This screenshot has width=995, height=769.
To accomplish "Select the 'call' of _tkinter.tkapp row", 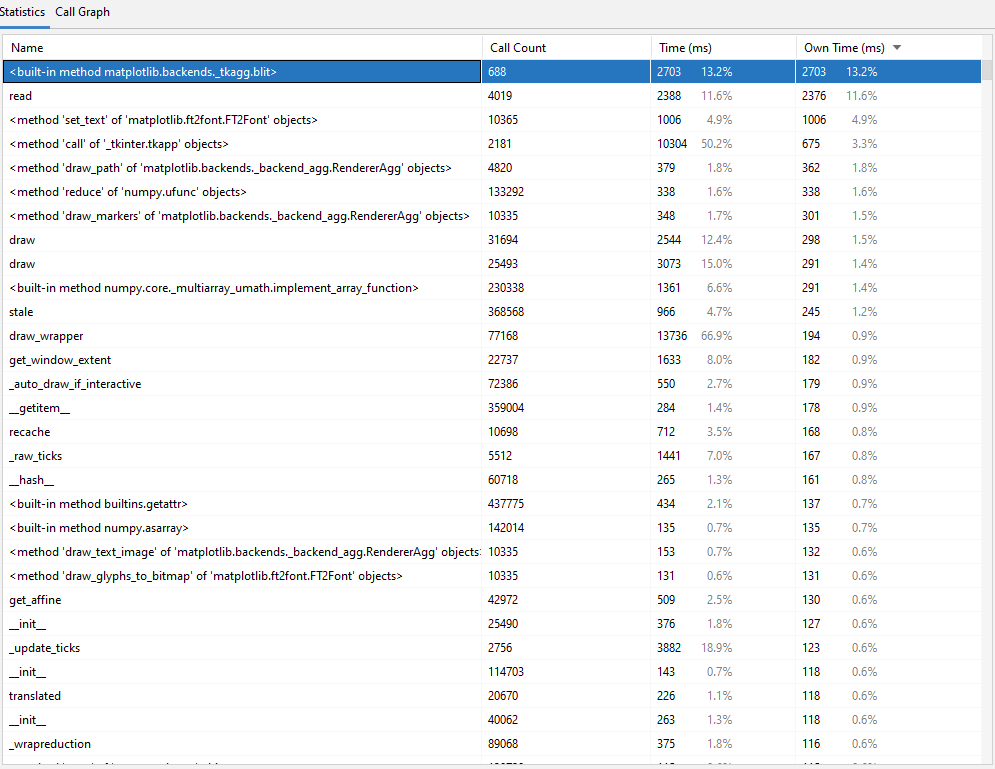I will coord(492,144).
